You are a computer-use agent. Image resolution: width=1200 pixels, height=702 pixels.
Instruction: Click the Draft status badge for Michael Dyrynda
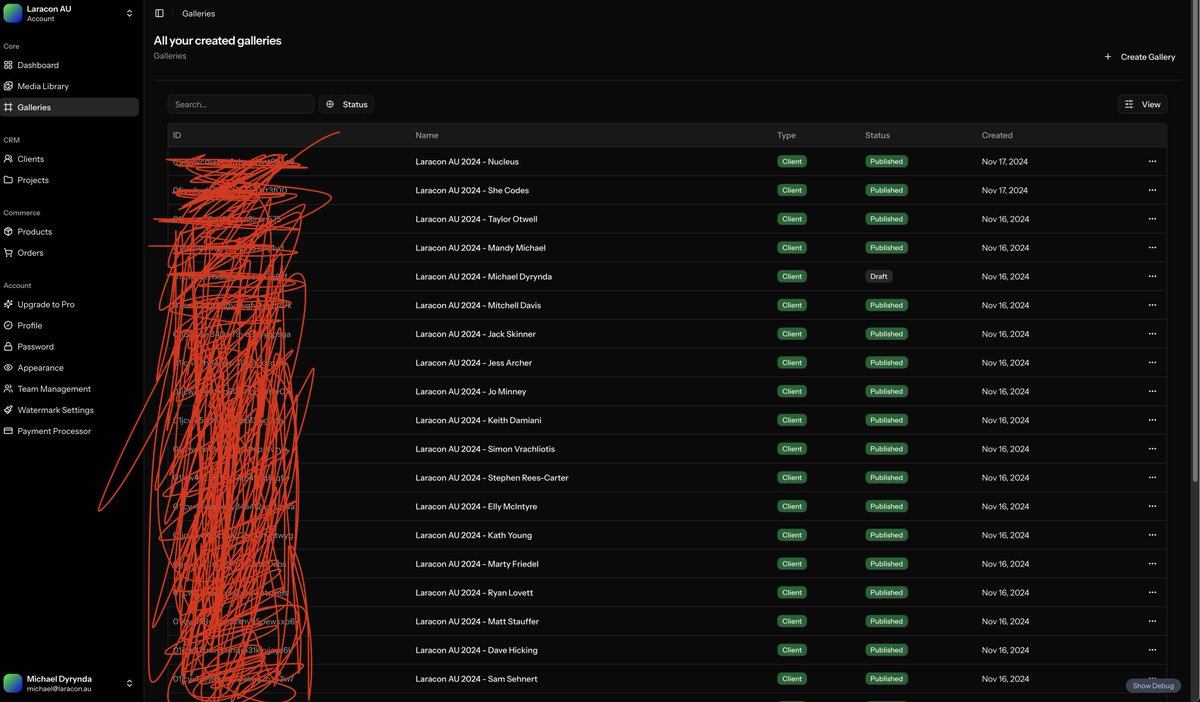click(879, 276)
